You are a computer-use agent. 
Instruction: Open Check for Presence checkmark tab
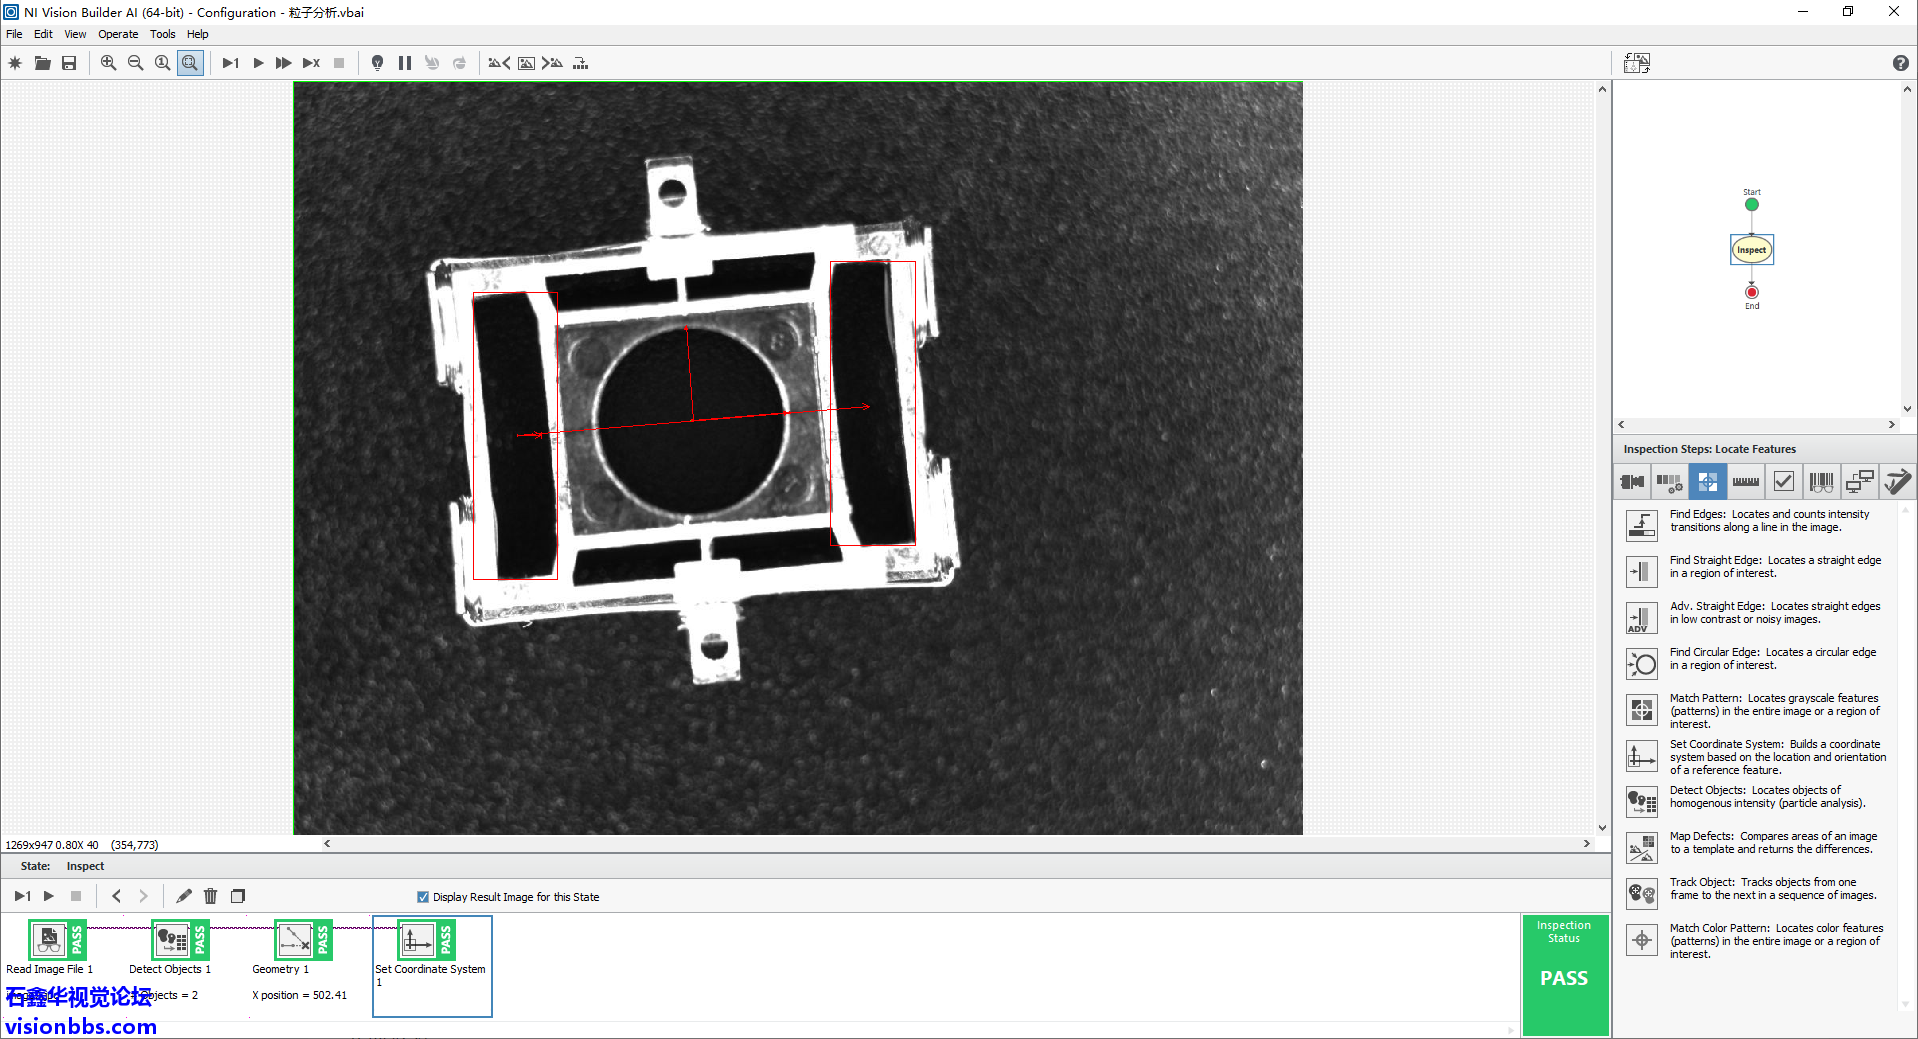point(1783,482)
